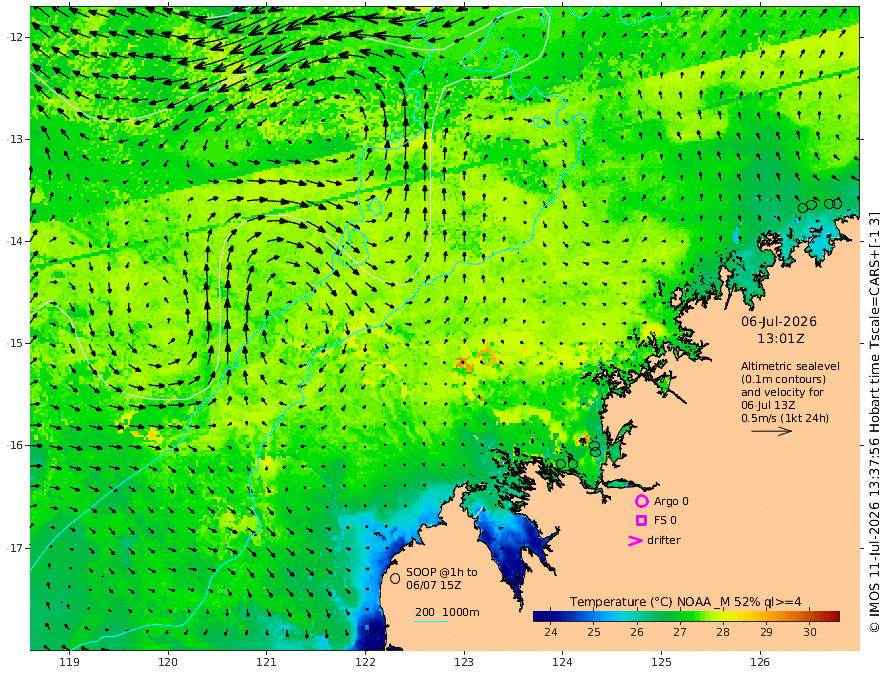Viewport: 880px width, 680px height.
Task: Click the 'Altimetric sealevel' caption line
Action: click(790, 366)
